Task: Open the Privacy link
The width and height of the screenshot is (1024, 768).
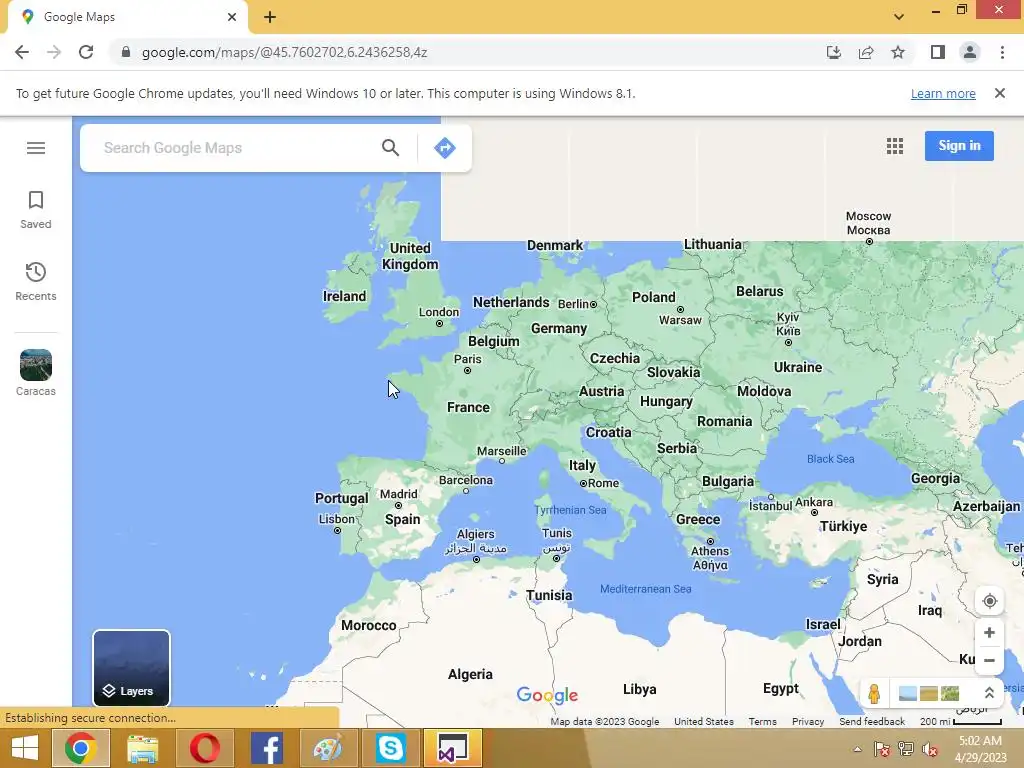Action: tap(808, 722)
